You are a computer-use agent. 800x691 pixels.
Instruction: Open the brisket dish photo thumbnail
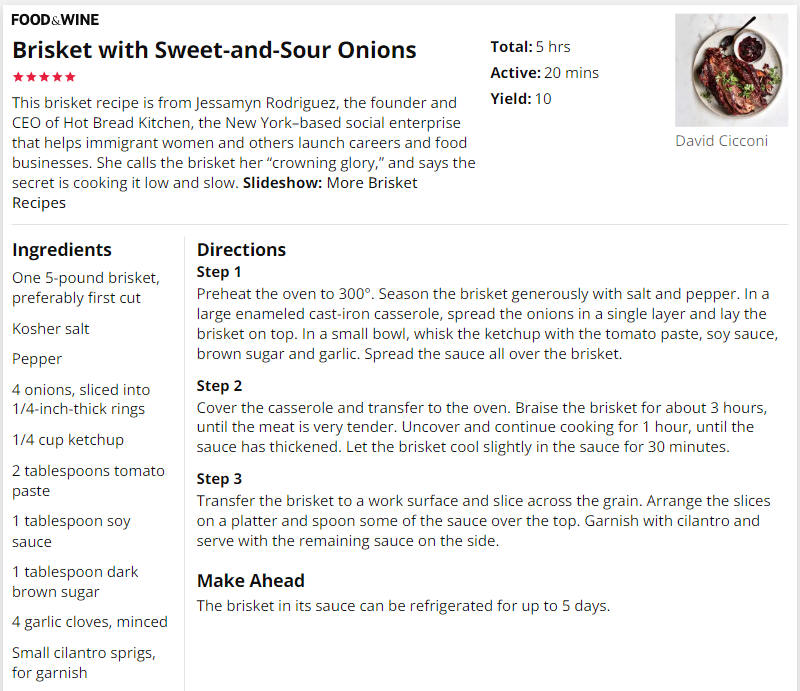coord(731,70)
